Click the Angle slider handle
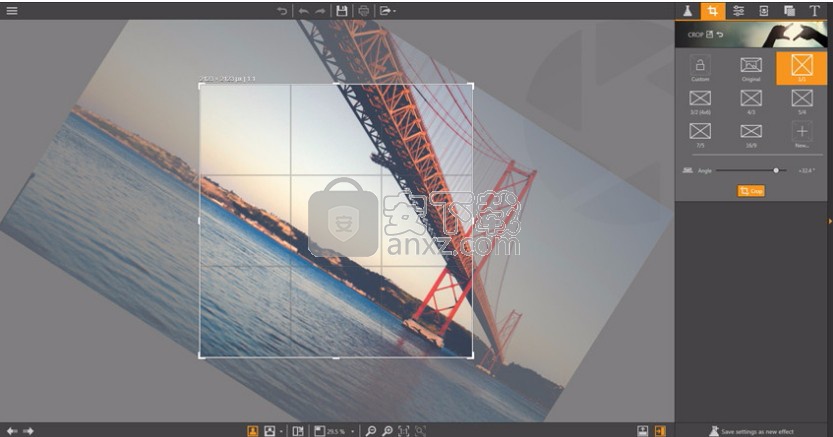Viewport: 833px width, 437px height. coord(776,170)
